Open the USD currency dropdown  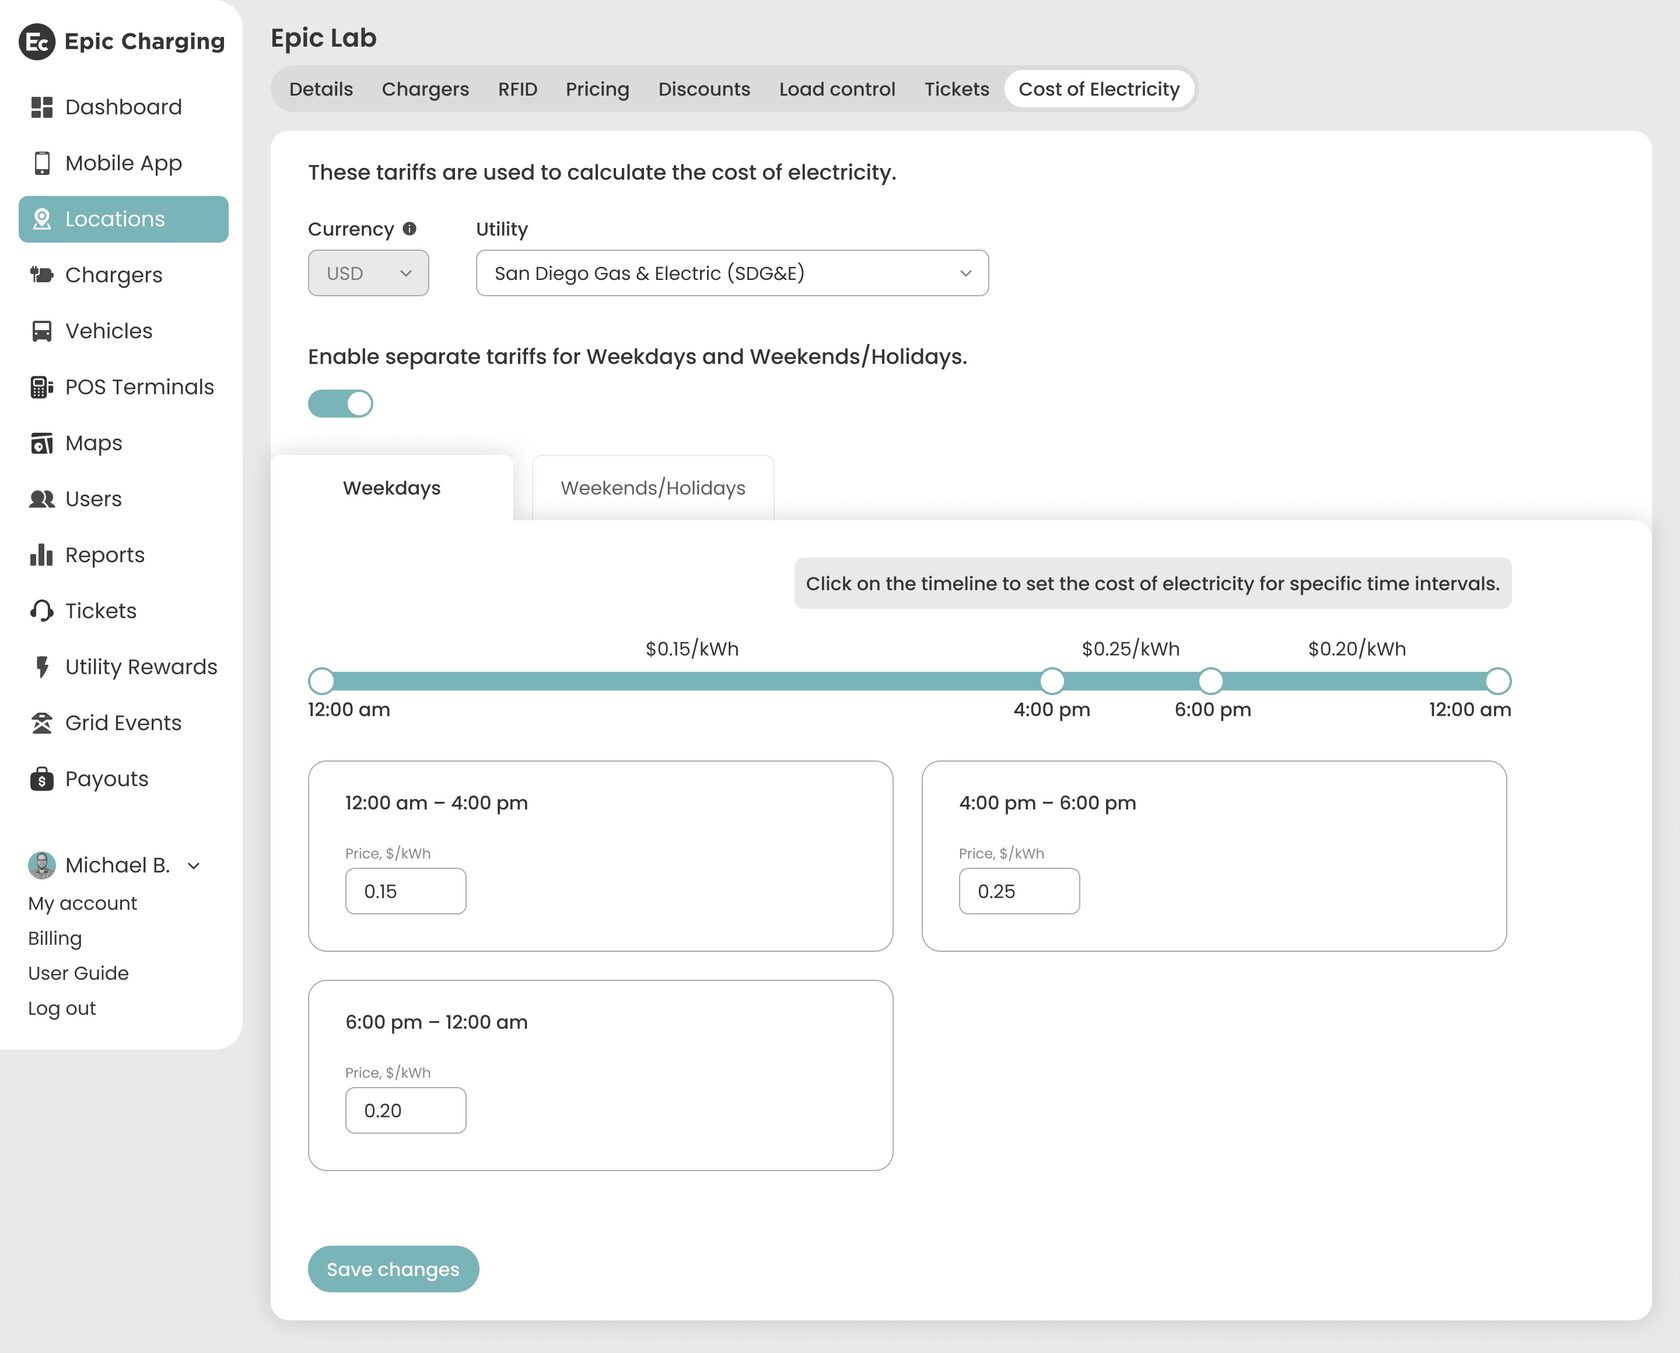point(368,273)
